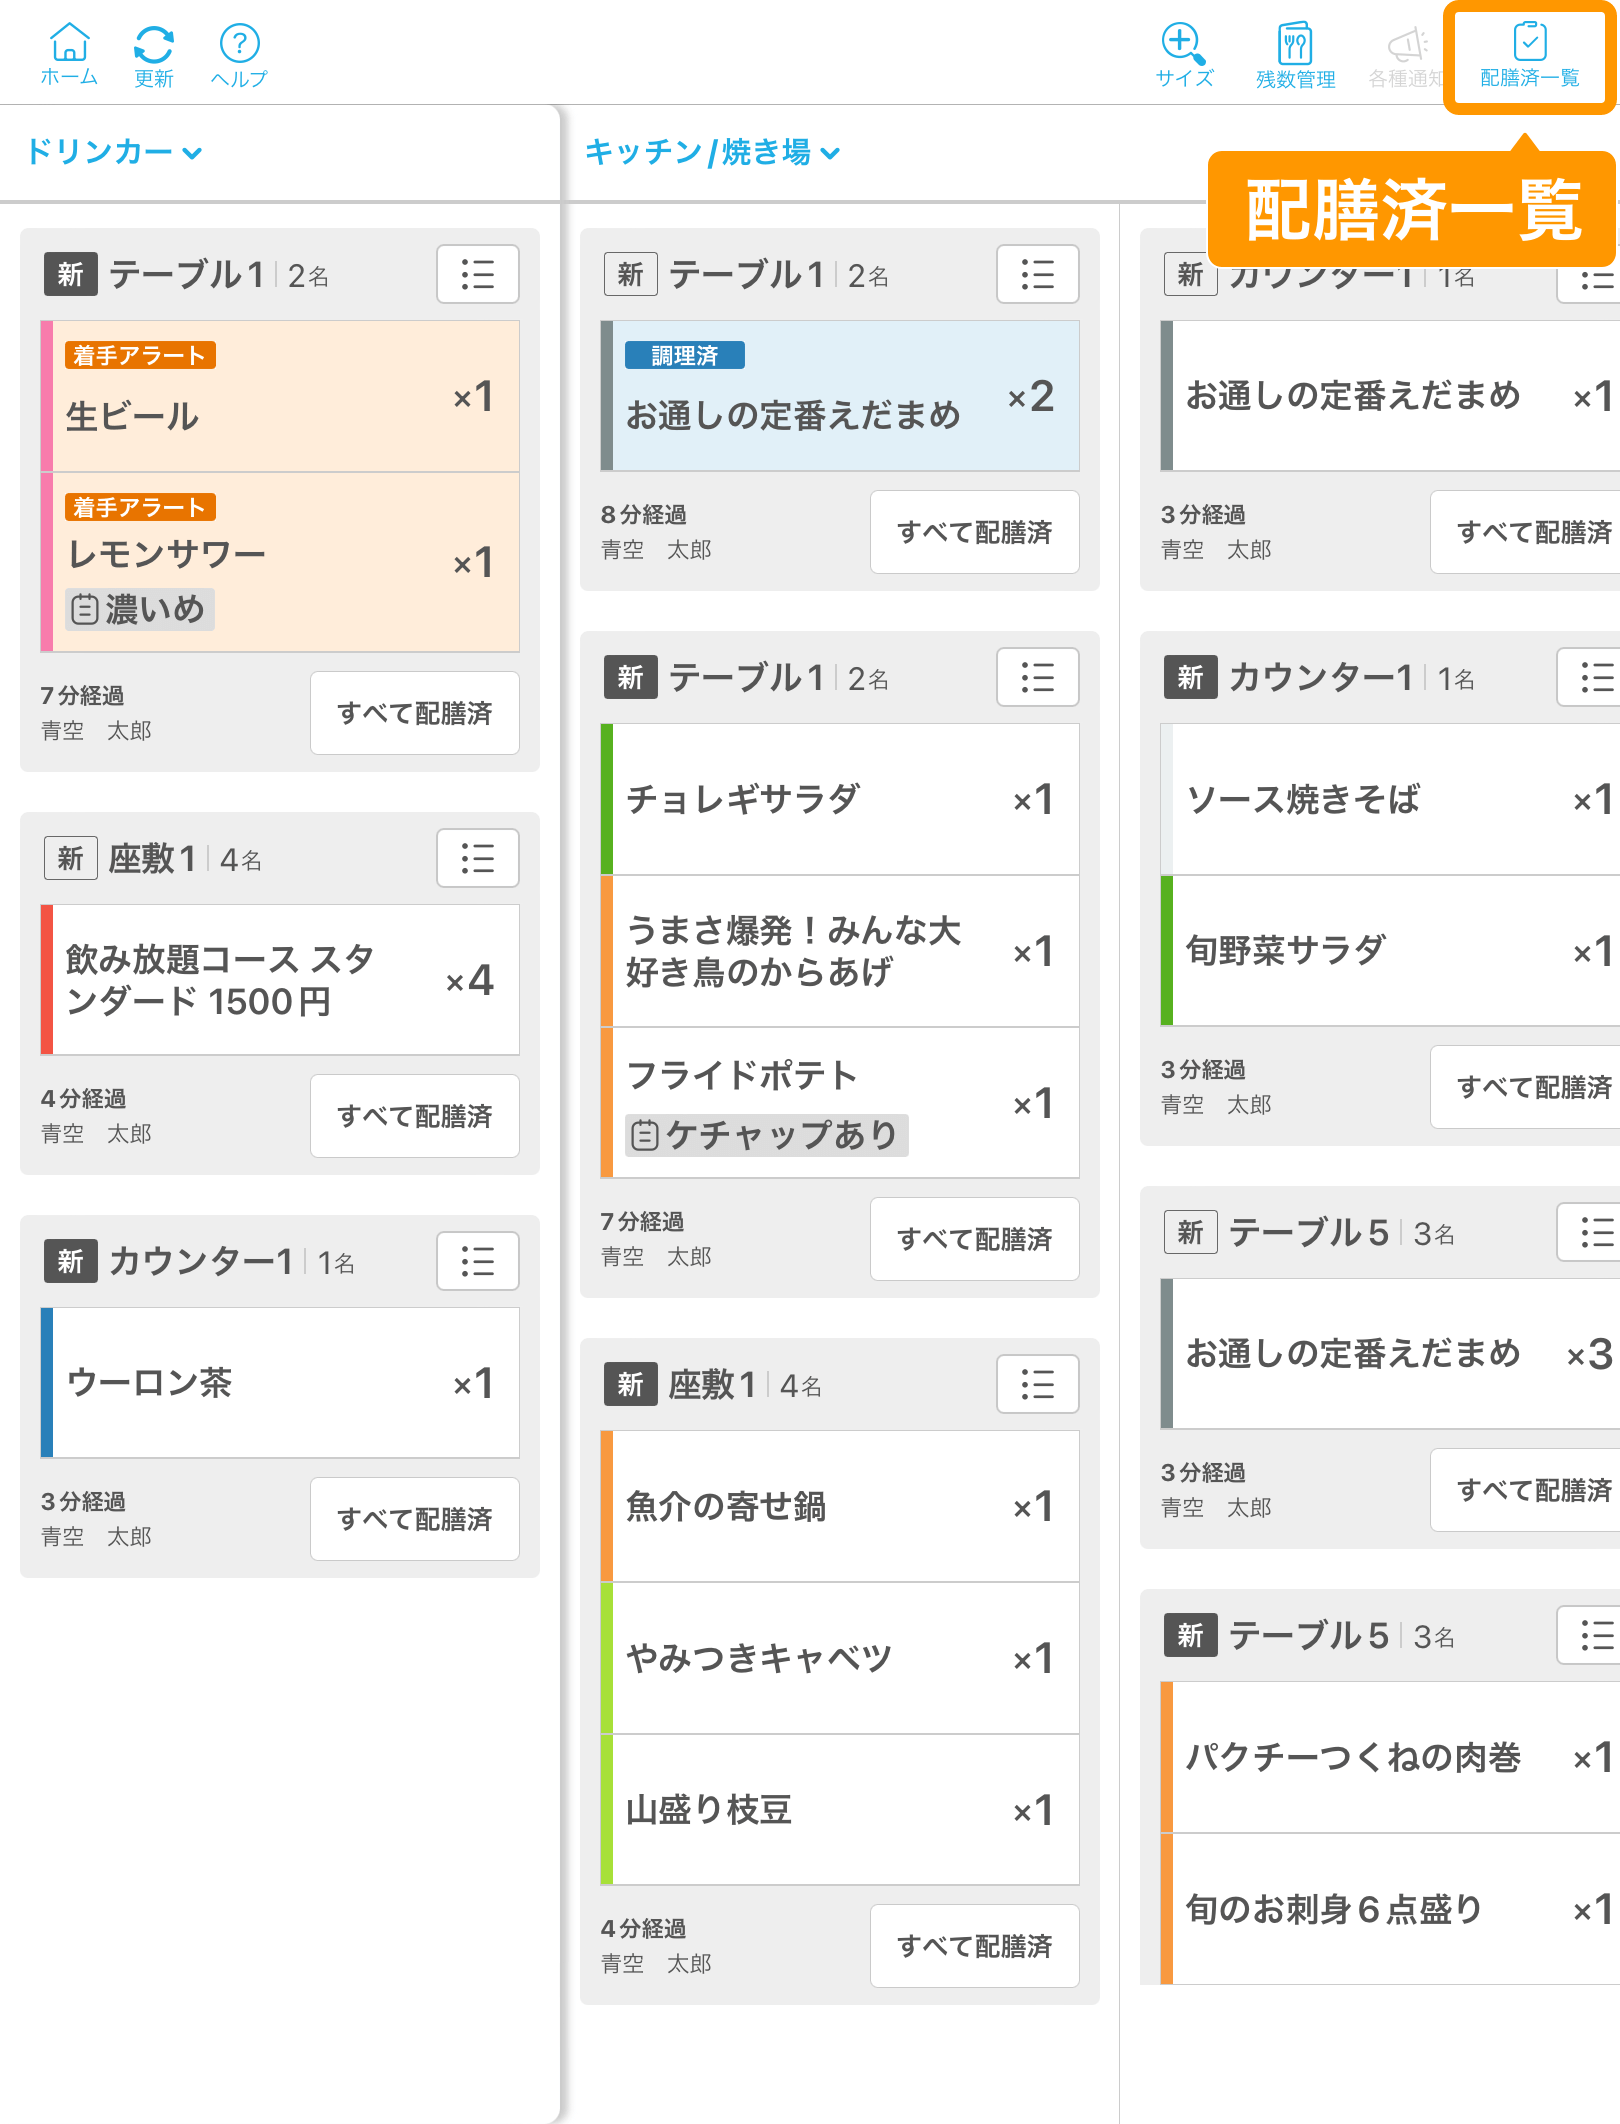Select the 魚介の寄せ鍋 item

840,1506
